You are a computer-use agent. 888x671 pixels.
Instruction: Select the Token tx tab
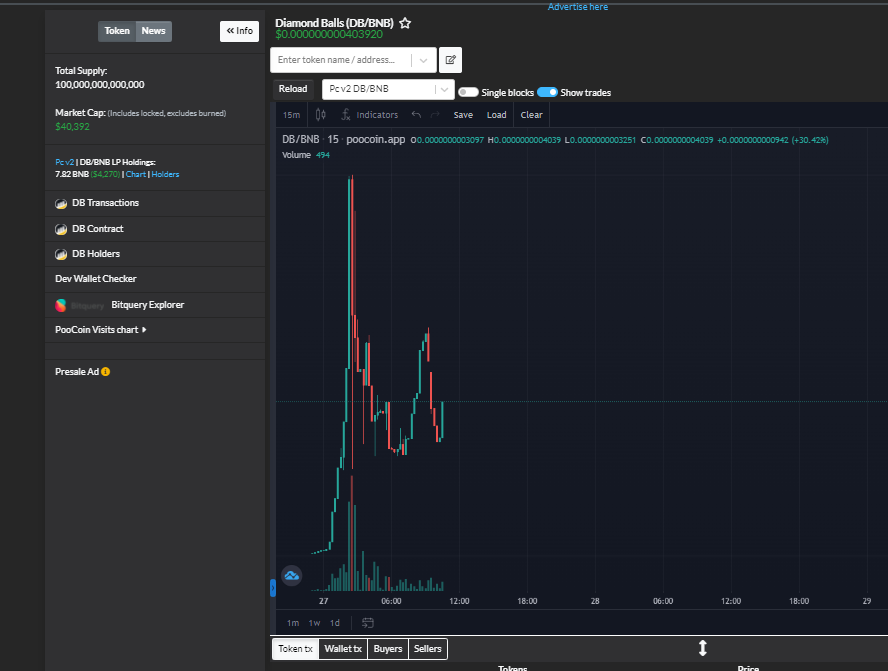tap(295, 649)
